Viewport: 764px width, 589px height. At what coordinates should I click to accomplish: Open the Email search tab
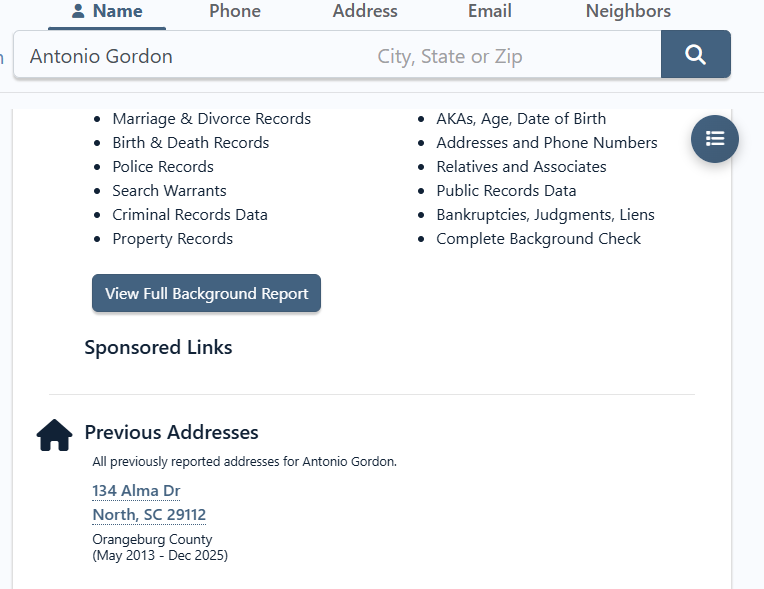(489, 11)
